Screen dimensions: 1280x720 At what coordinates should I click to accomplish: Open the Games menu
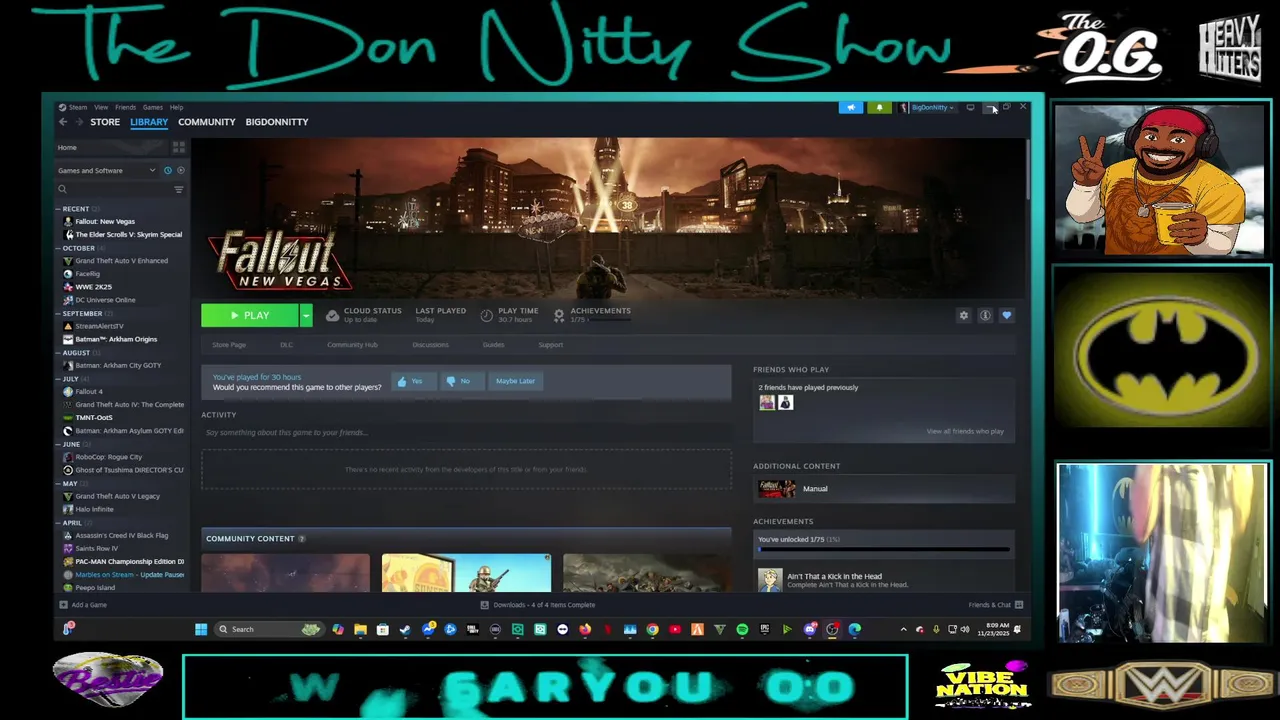coord(153,107)
